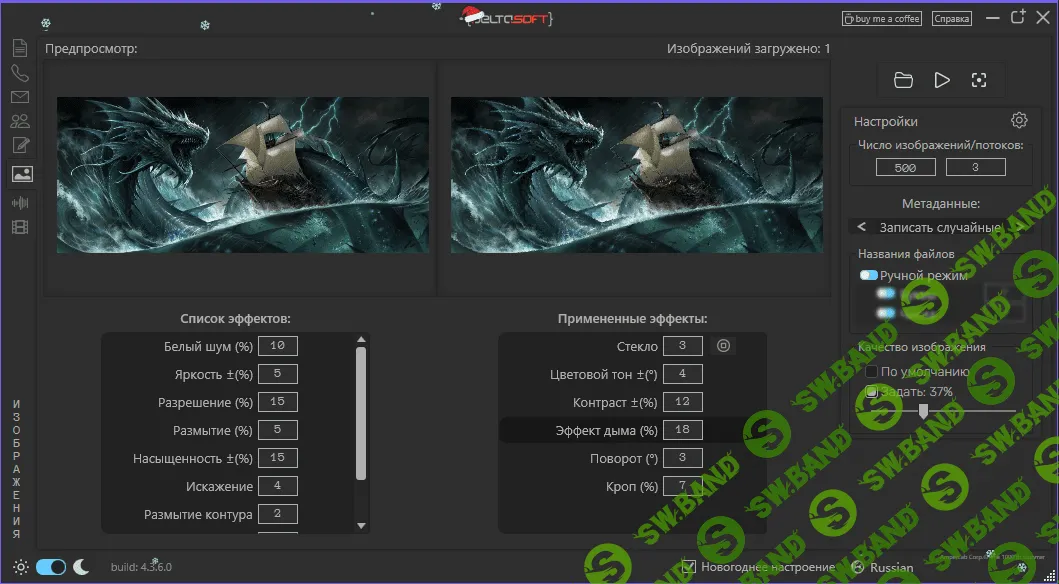Open the document section in sidebar
Viewport: 1059px width, 584px height.
(x=20, y=49)
